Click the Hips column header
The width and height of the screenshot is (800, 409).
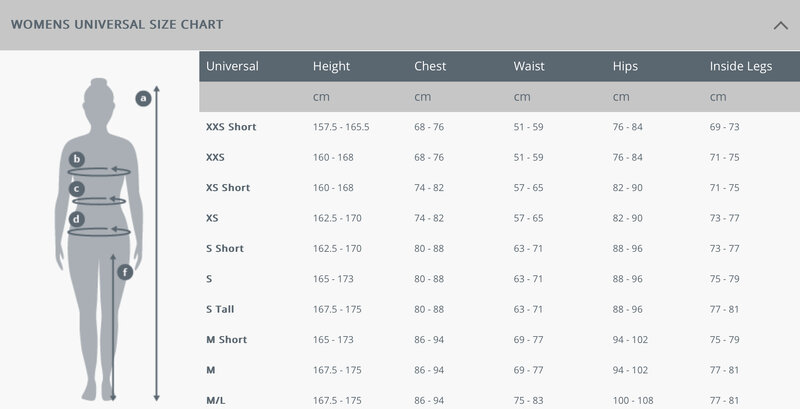point(625,67)
